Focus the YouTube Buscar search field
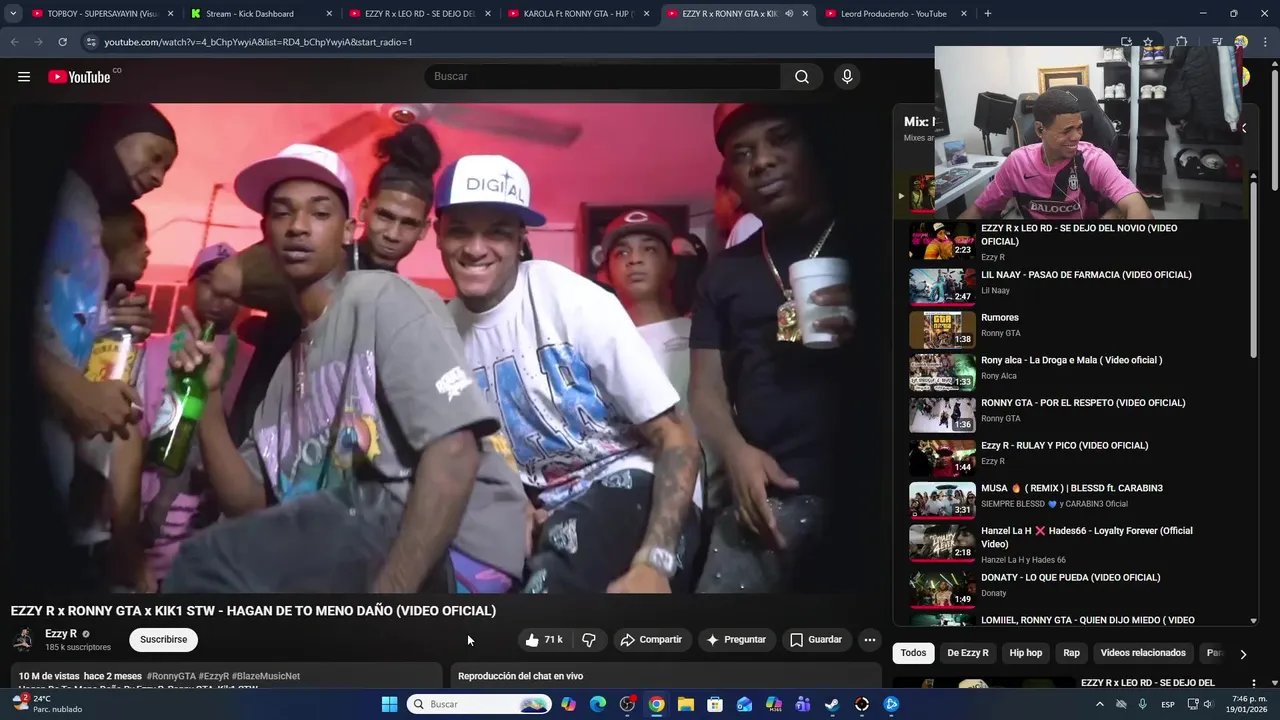Viewport: 1280px width, 720px height. 603,77
